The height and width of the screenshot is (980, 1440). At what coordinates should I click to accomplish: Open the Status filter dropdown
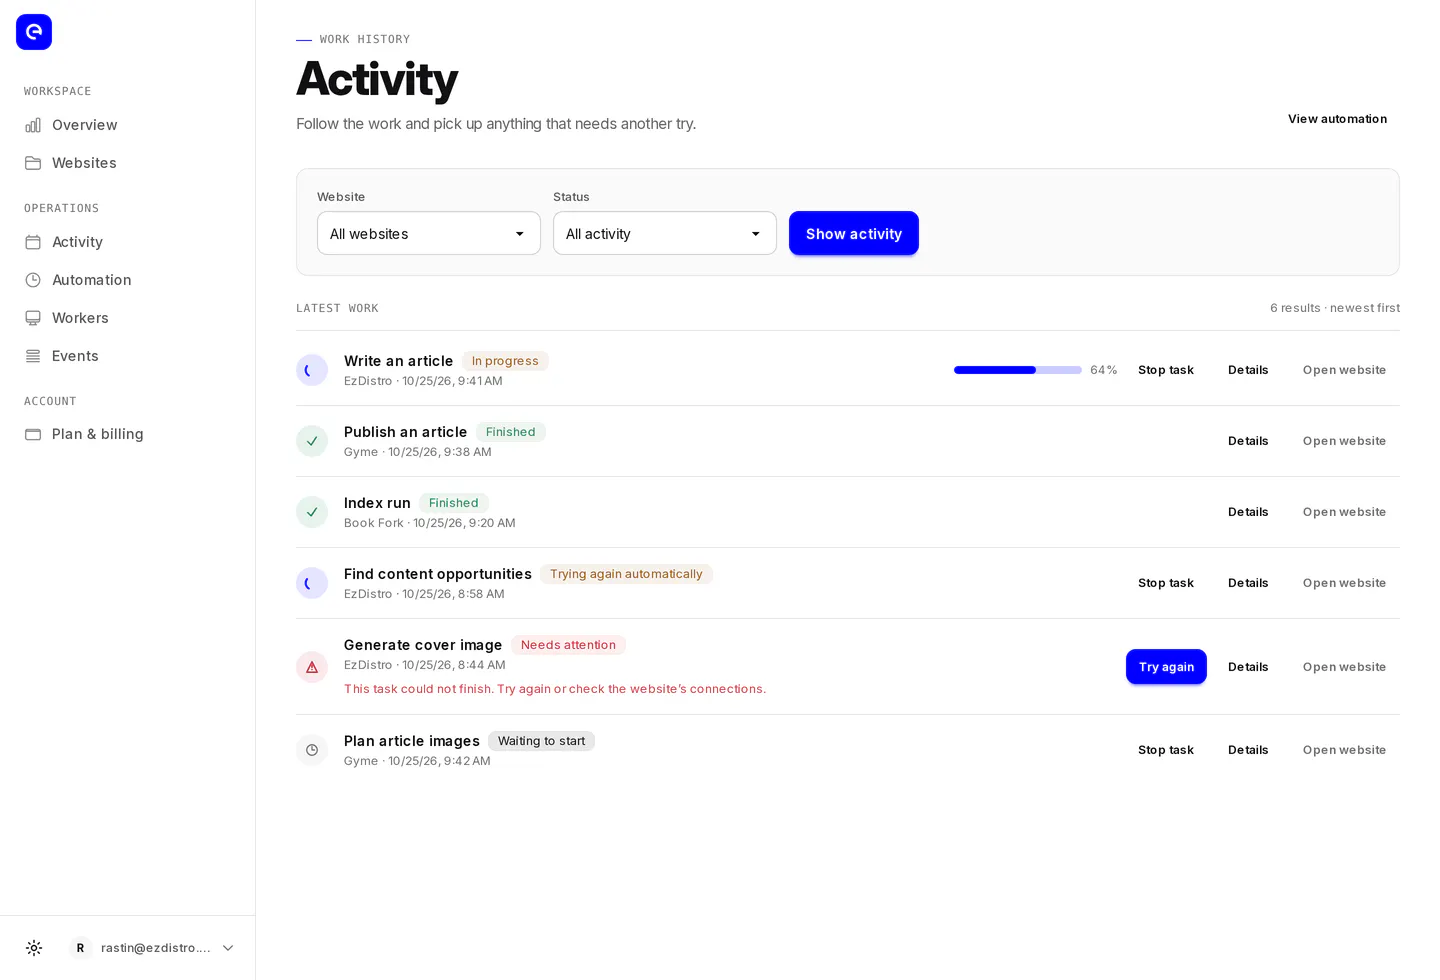pos(665,233)
